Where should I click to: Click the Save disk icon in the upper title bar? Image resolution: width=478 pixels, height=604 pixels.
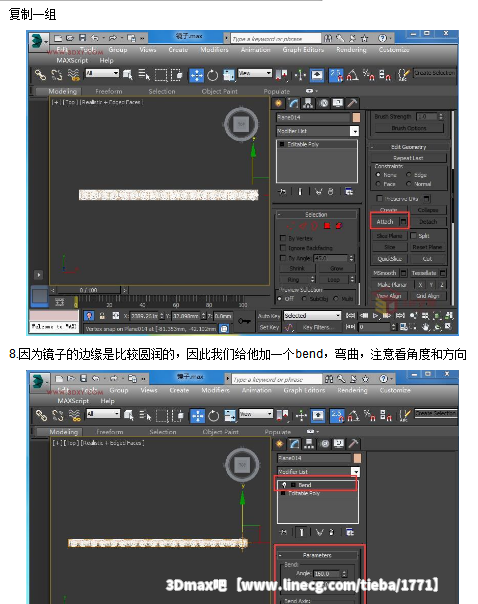tap(82, 38)
